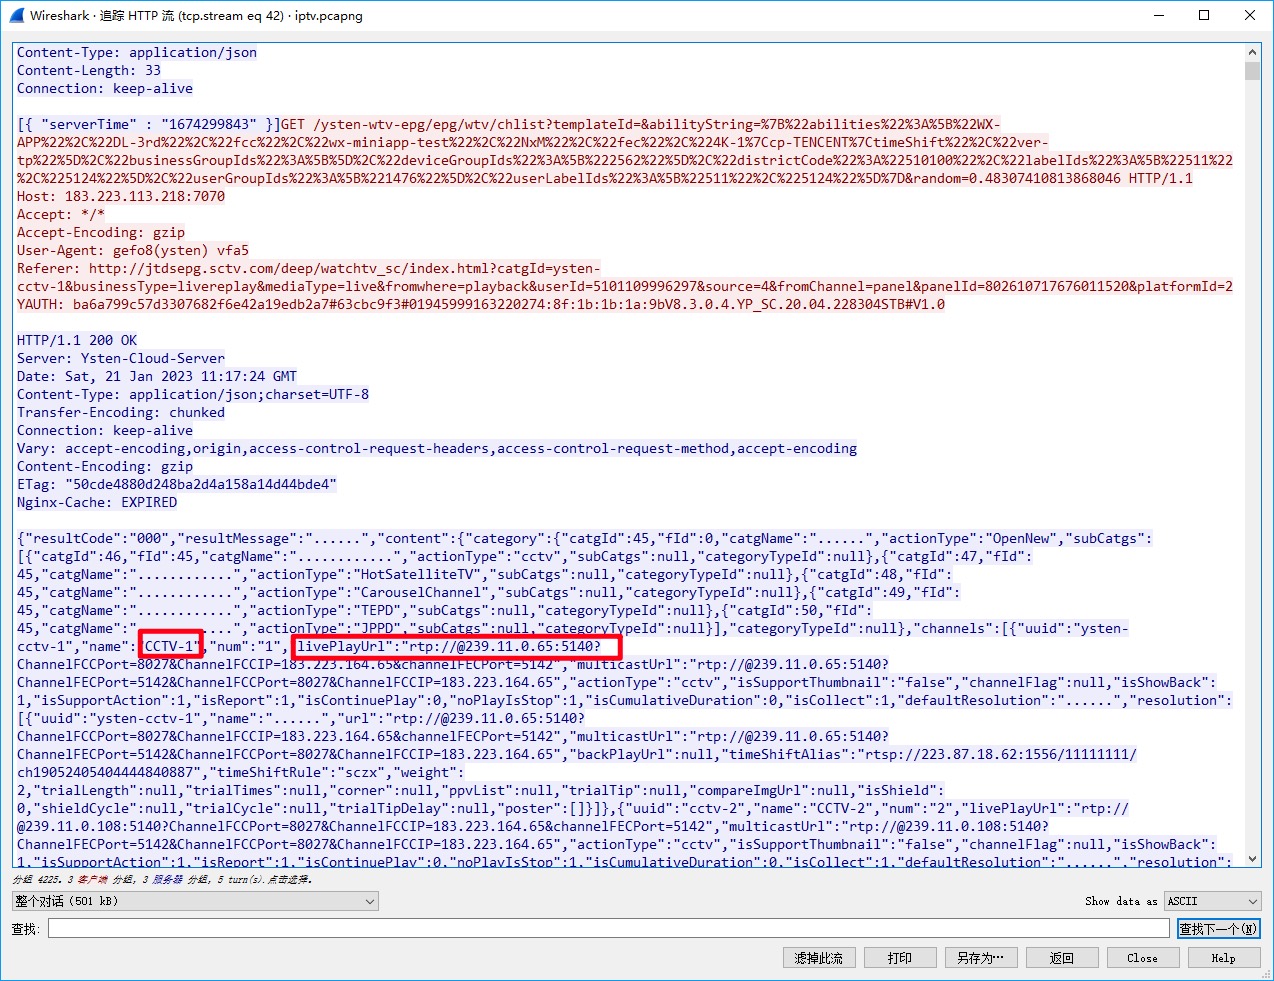Screen dimensions: 1274x981
Task: Click the "Nginx-Cache: EXPIRED" line
Action: 97,503
